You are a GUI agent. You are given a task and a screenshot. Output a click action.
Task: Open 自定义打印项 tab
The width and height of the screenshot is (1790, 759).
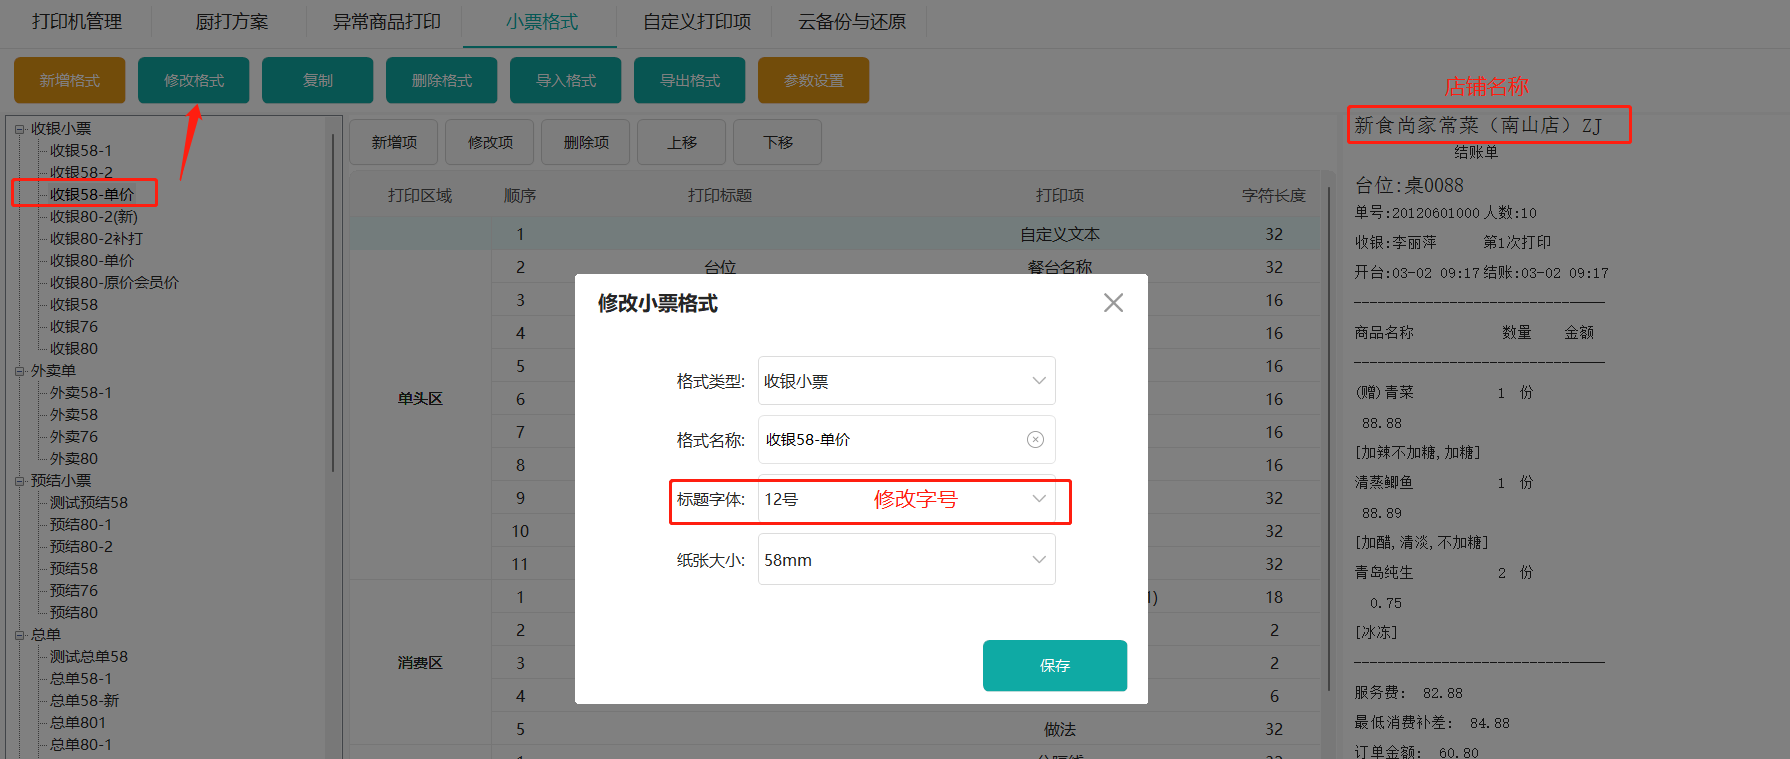tap(697, 22)
